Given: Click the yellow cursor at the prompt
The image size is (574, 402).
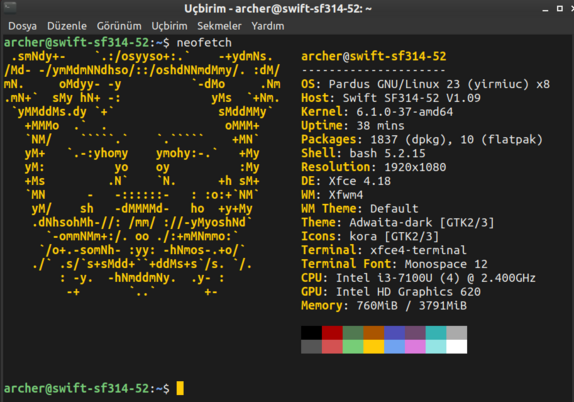Looking at the screenshot, I should tap(180, 388).
